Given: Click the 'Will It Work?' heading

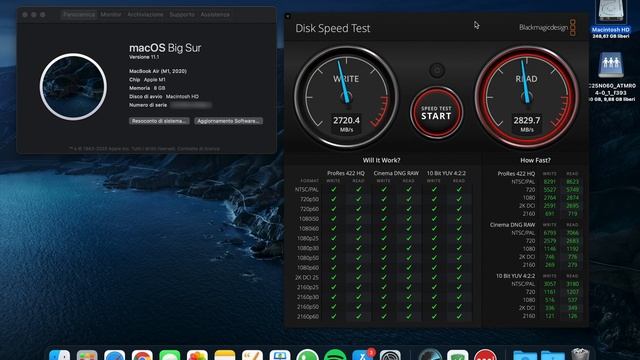Looking at the screenshot, I should (x=381, y=160).
